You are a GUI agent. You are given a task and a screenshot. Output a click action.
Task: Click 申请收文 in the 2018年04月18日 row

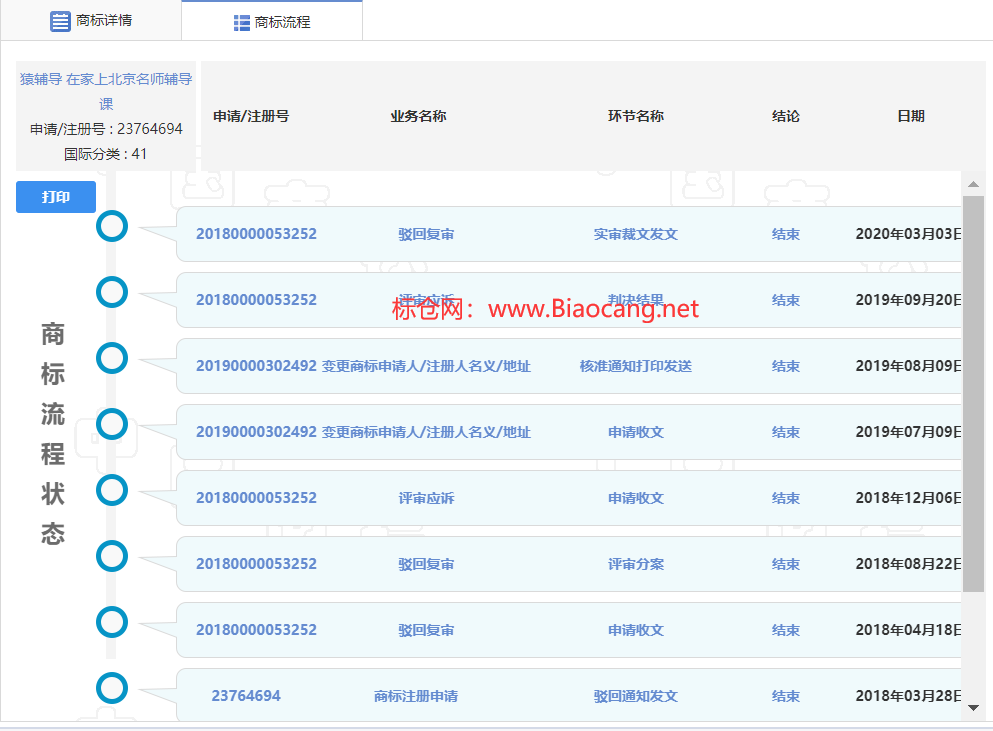pos(636,630)
